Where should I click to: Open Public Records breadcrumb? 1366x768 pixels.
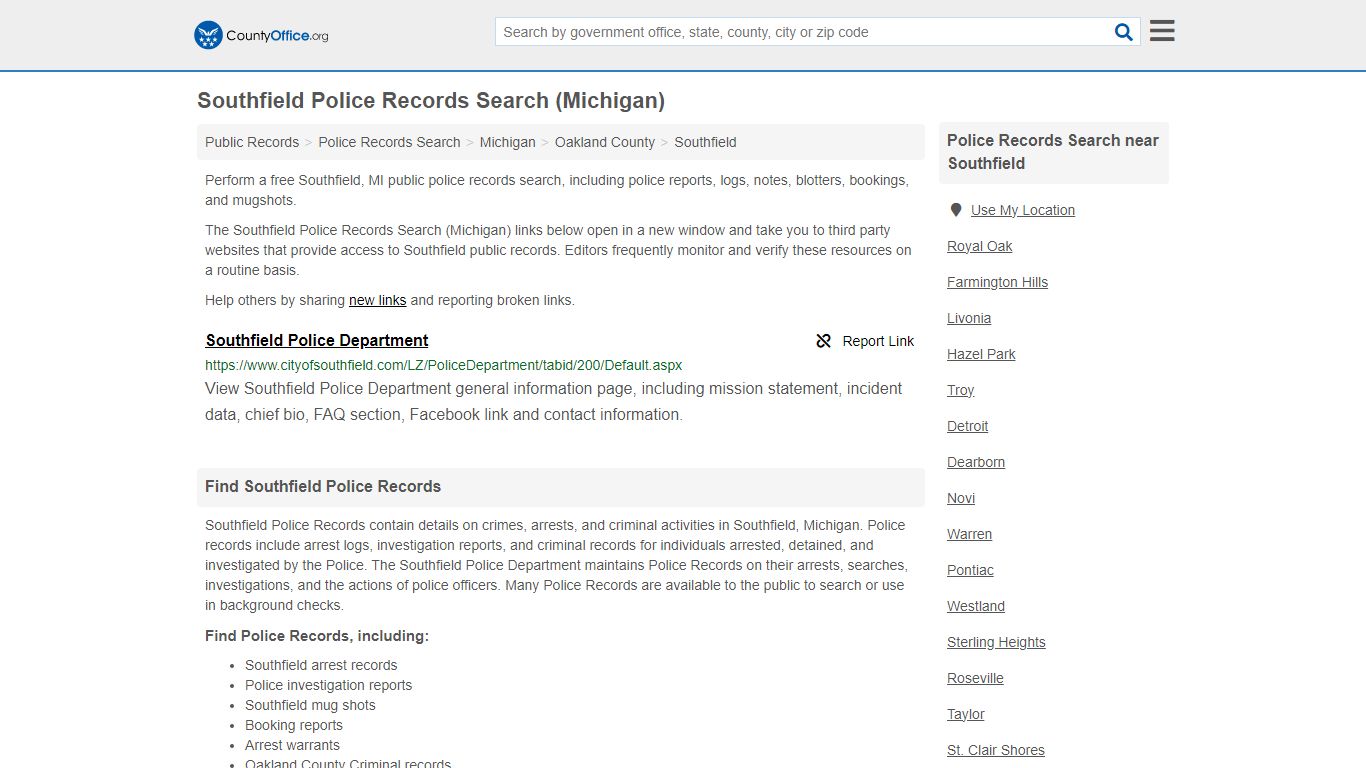[x=252, y=142]
